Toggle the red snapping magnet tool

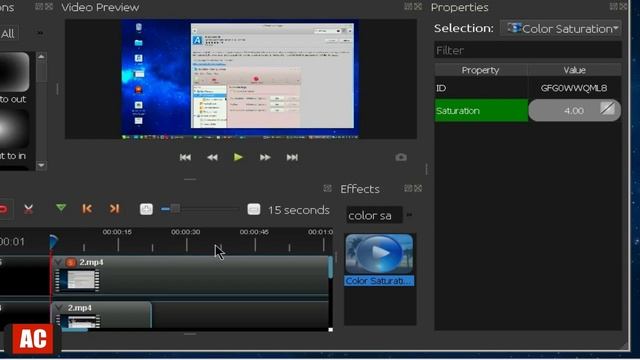pos(3,209)
